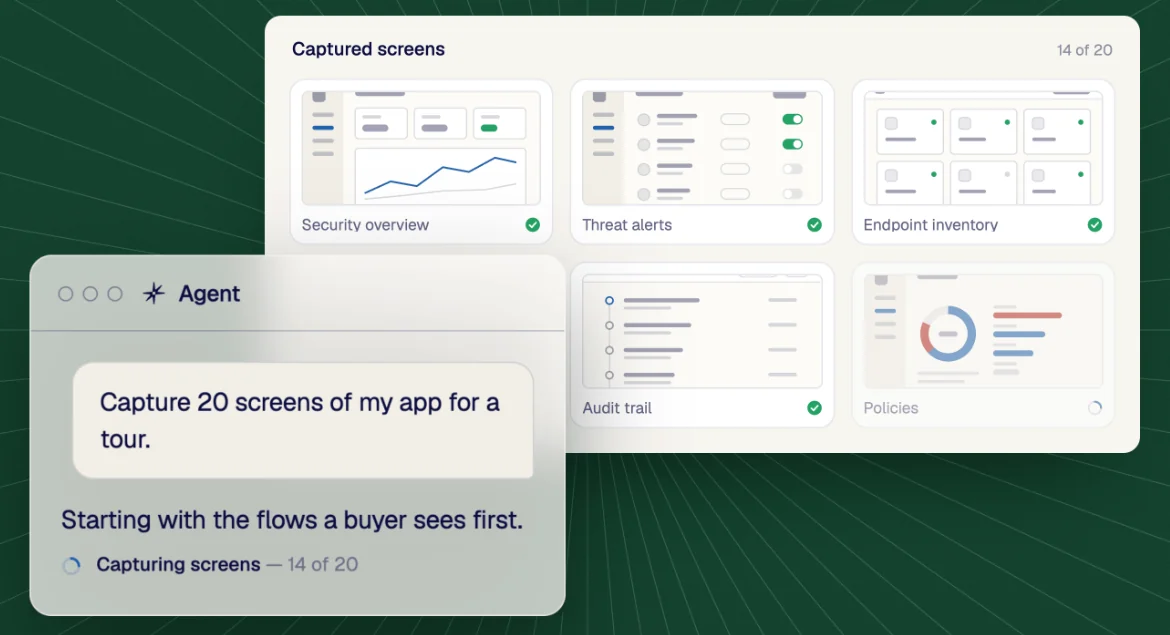Click the '14 of 20' counter in Captured screens
1170x635 pixels.
point(1084,50)
